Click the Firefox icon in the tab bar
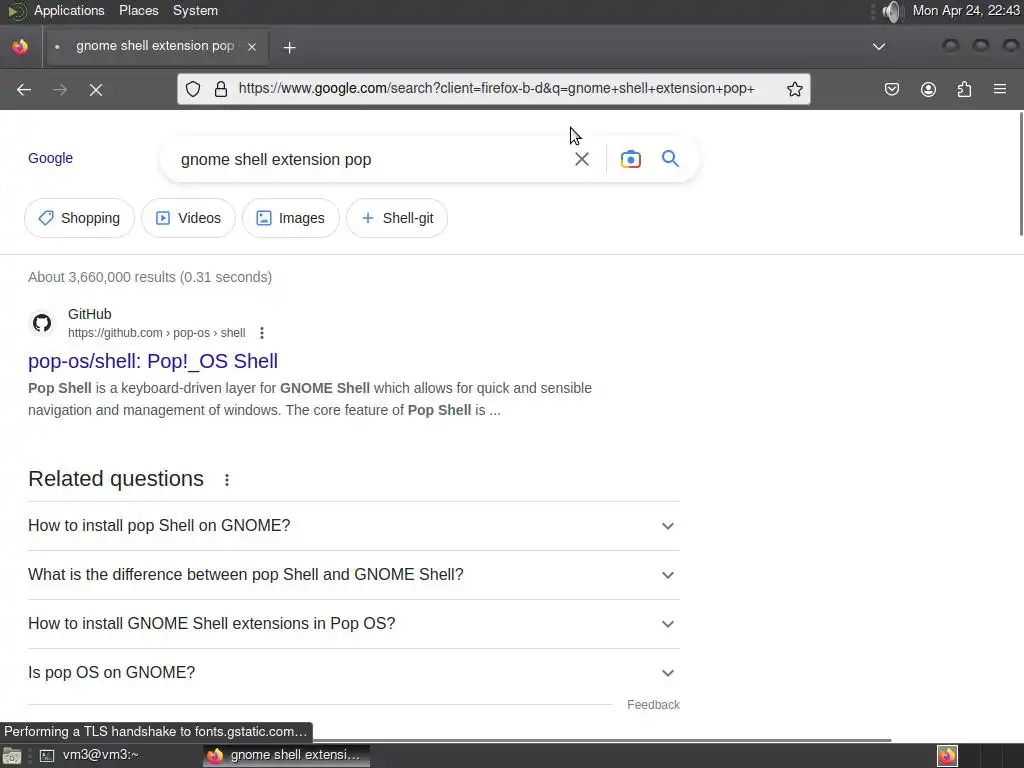This screenshot has width=1024, height=768. 20,47
